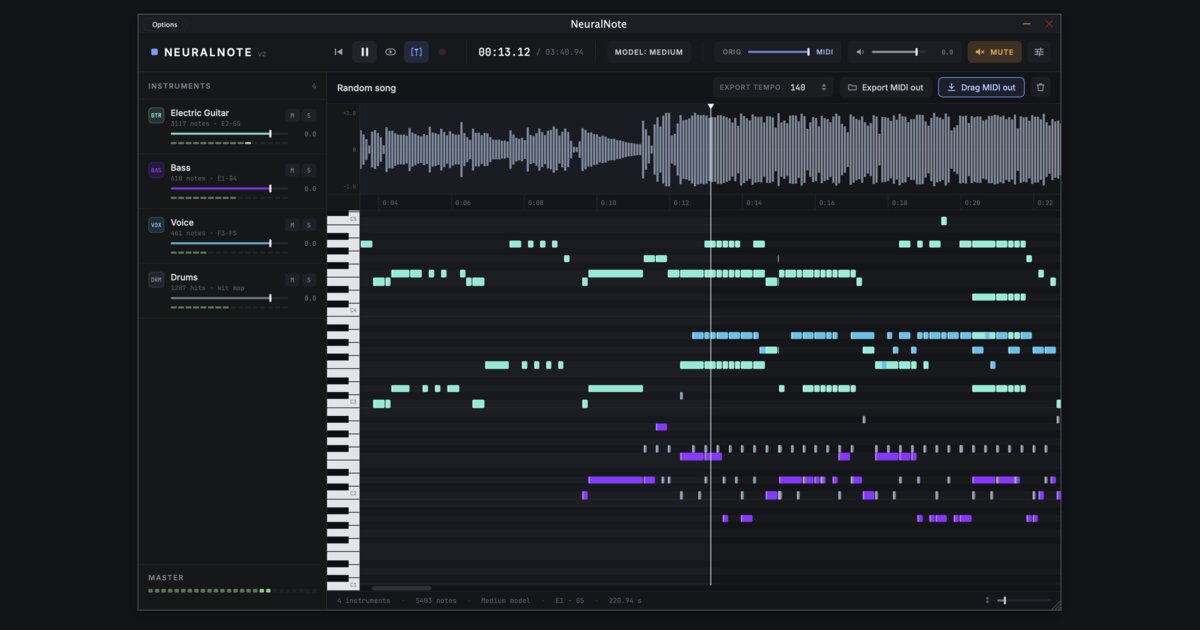Click the horizontal piano roll scrollbar

coord(401,588)
